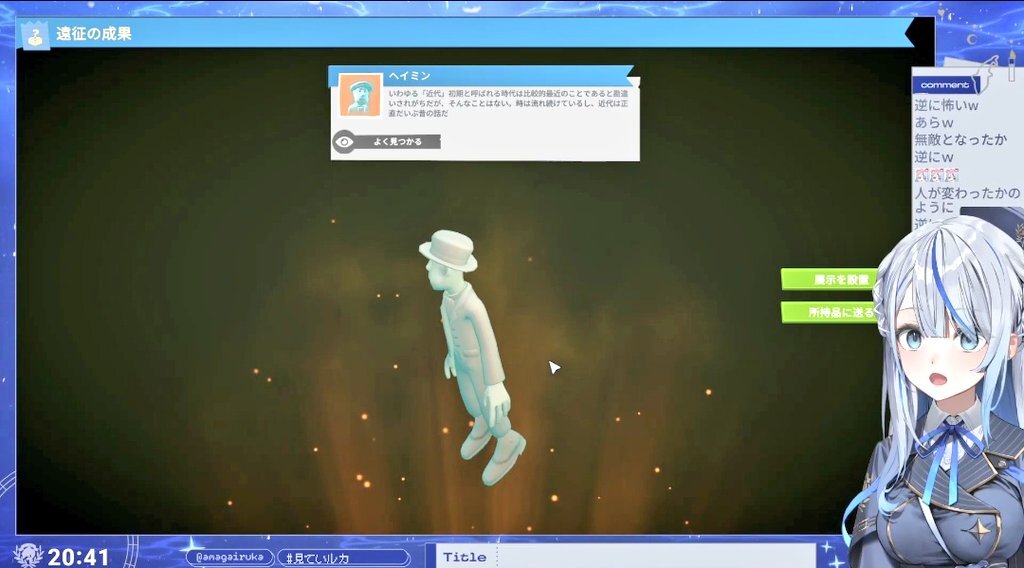This screenshot has height=568, width=1024.
Task: Click the #見ているルカ hashtag badge
Action: (344, 558)
